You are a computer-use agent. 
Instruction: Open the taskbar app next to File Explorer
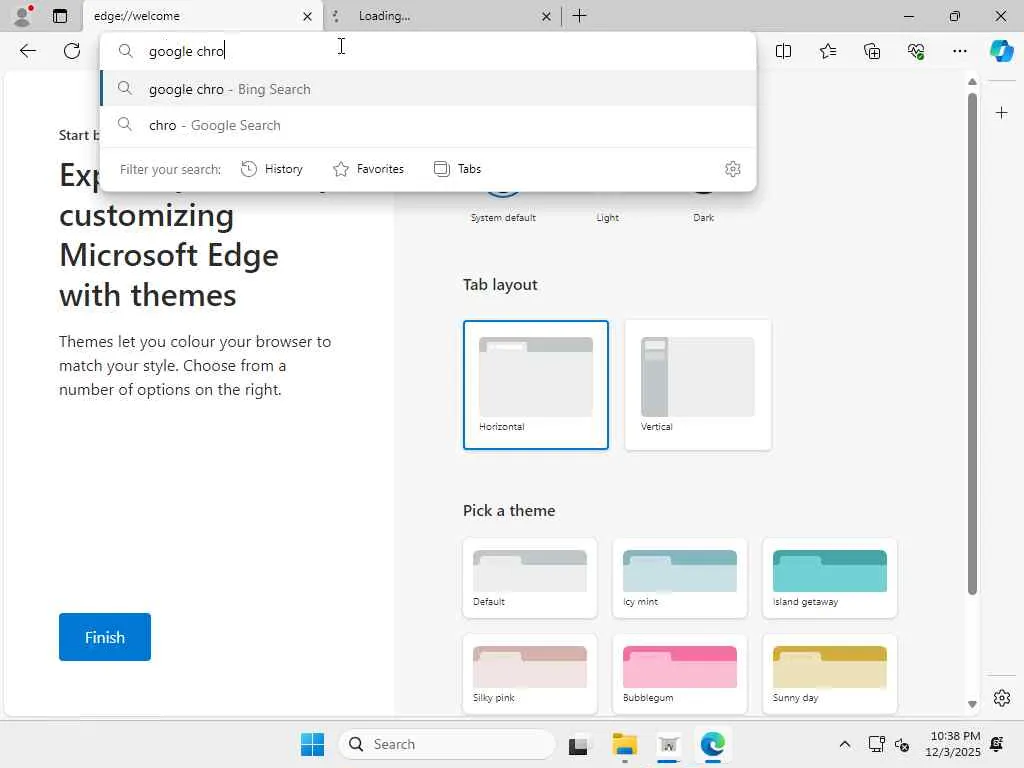tap(668, 744)
